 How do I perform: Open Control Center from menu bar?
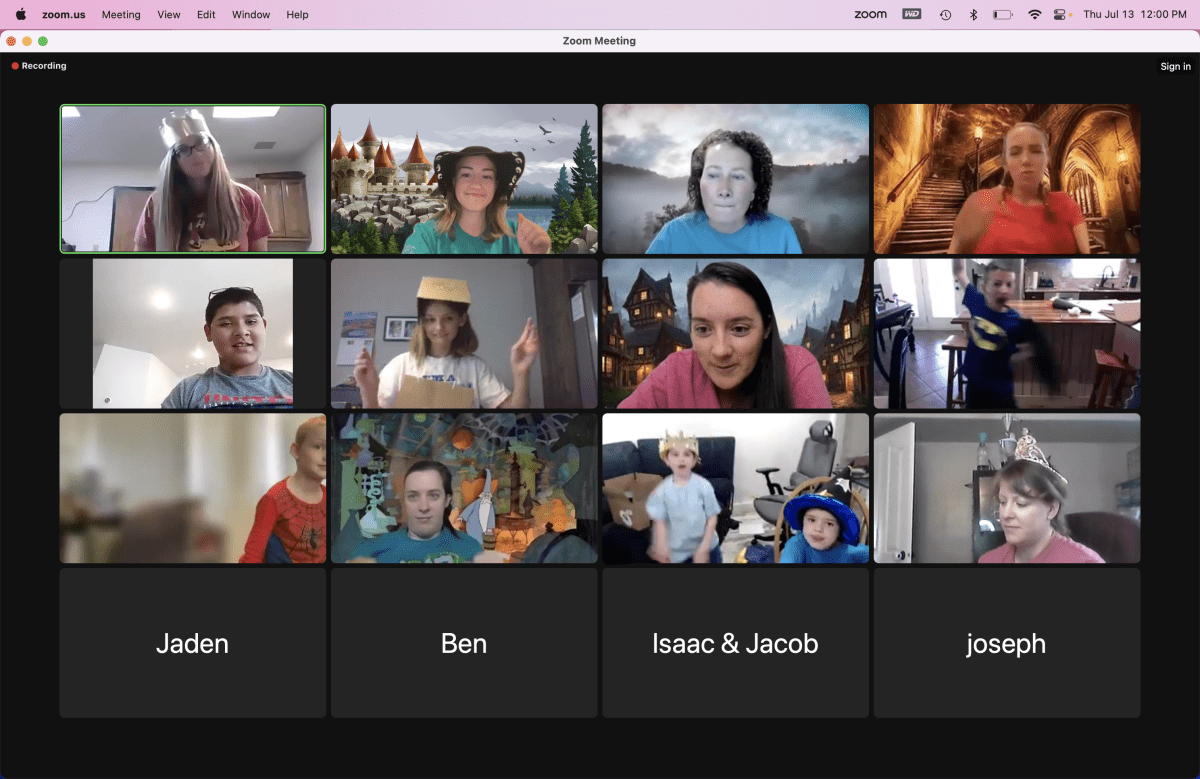point(1061,15)
